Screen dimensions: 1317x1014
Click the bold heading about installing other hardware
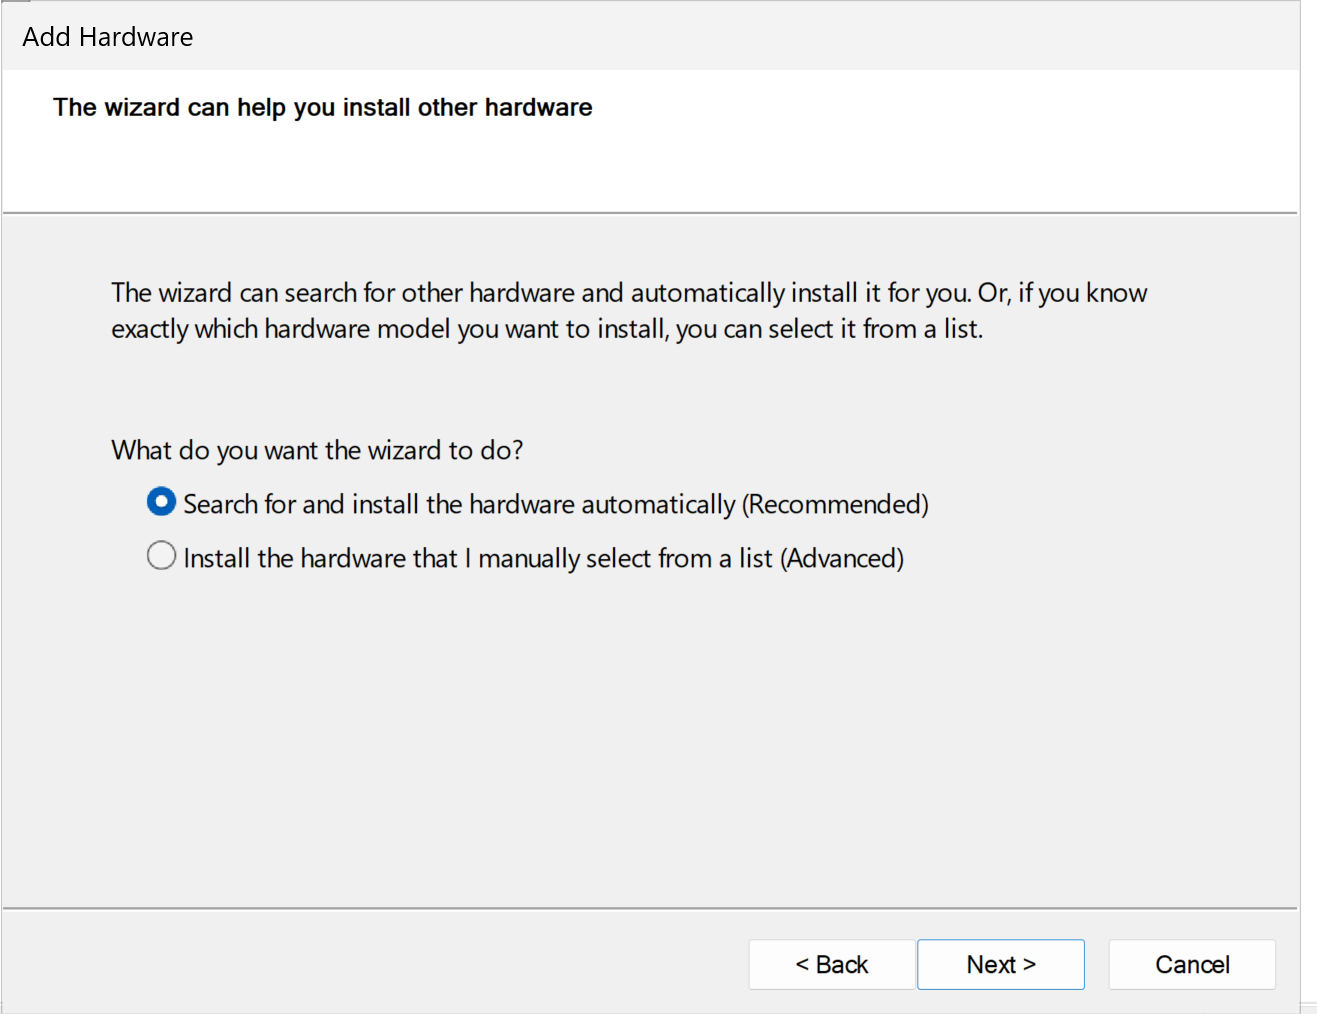(322, 107)
